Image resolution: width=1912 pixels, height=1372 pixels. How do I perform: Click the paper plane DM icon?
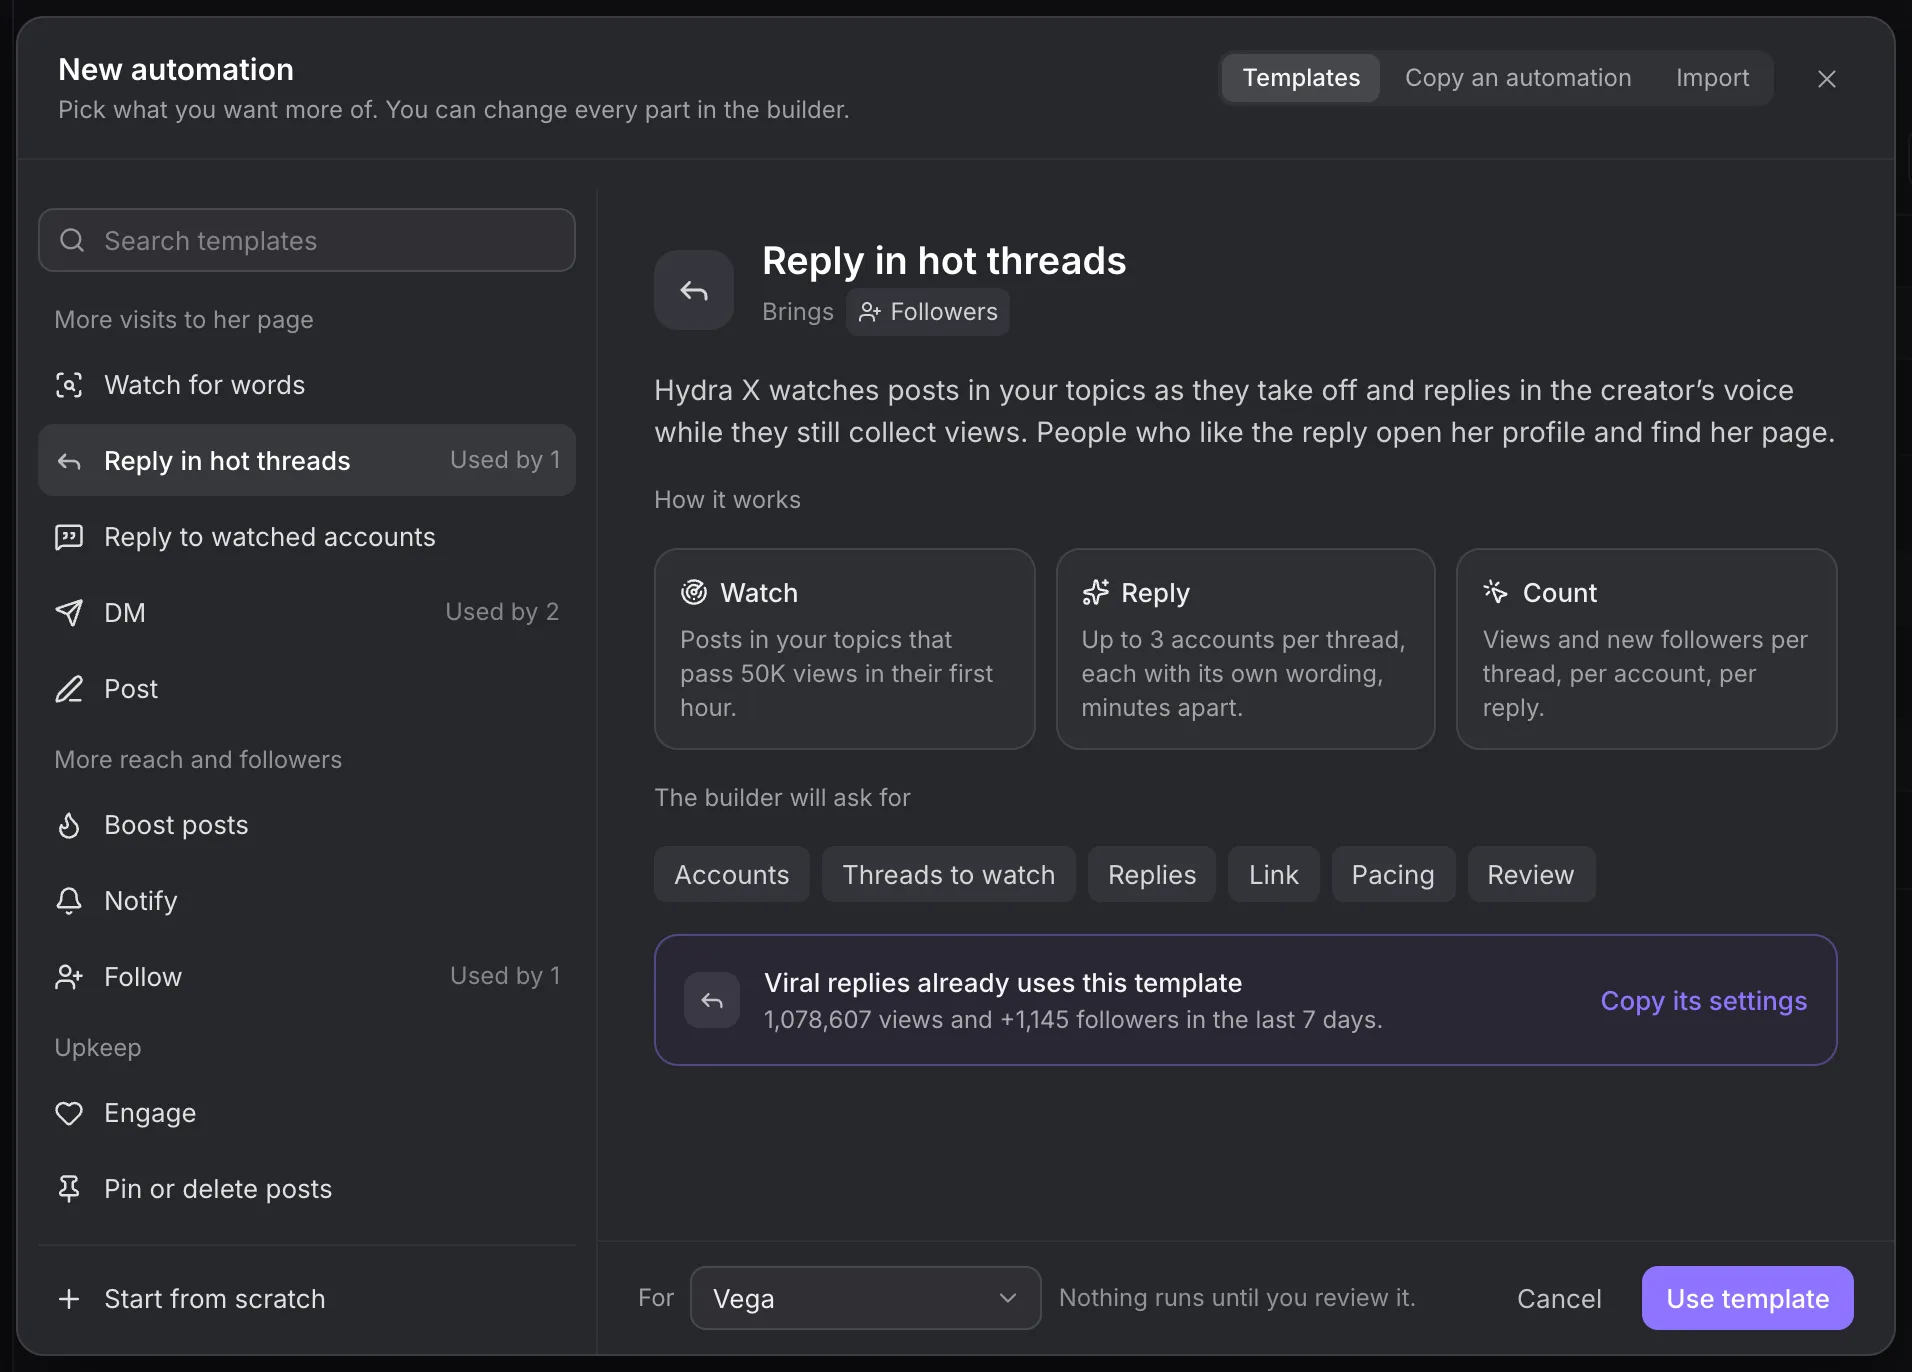pyautogui.click(x=69, y=613)
